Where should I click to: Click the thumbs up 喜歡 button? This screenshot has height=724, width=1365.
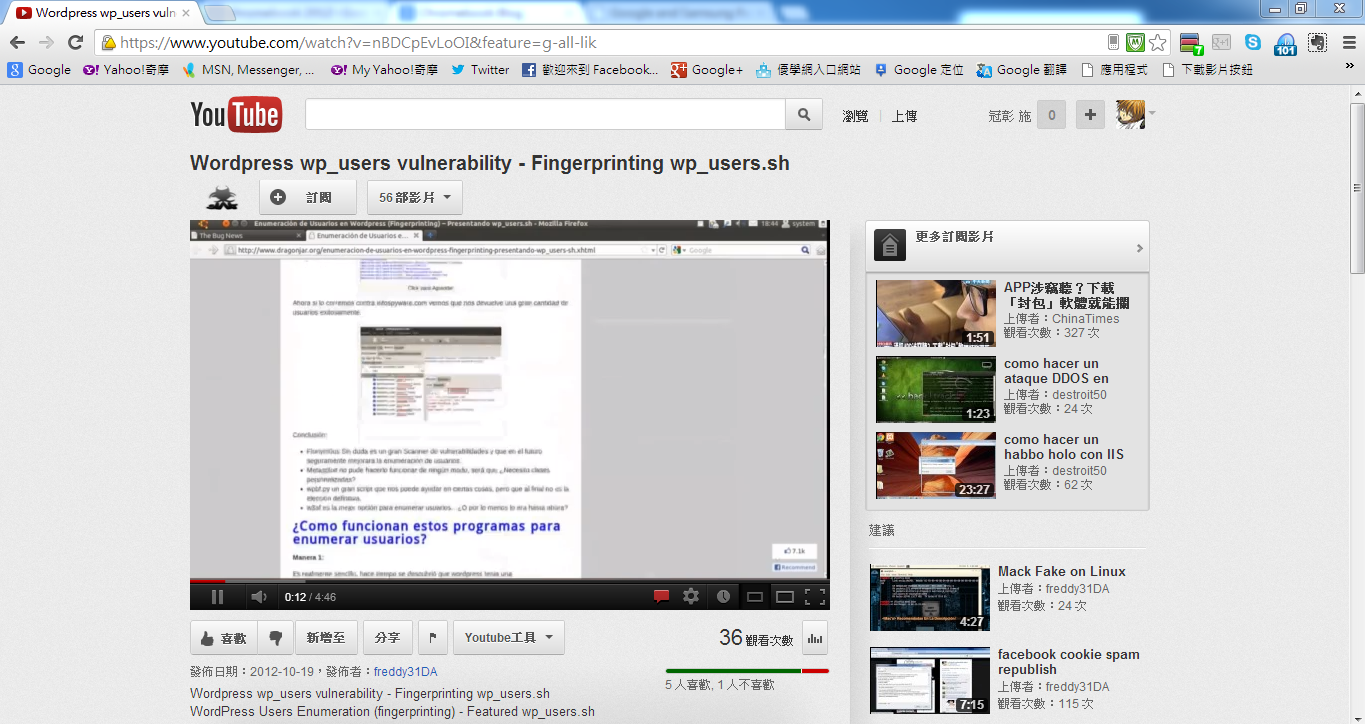click(223, 638)
